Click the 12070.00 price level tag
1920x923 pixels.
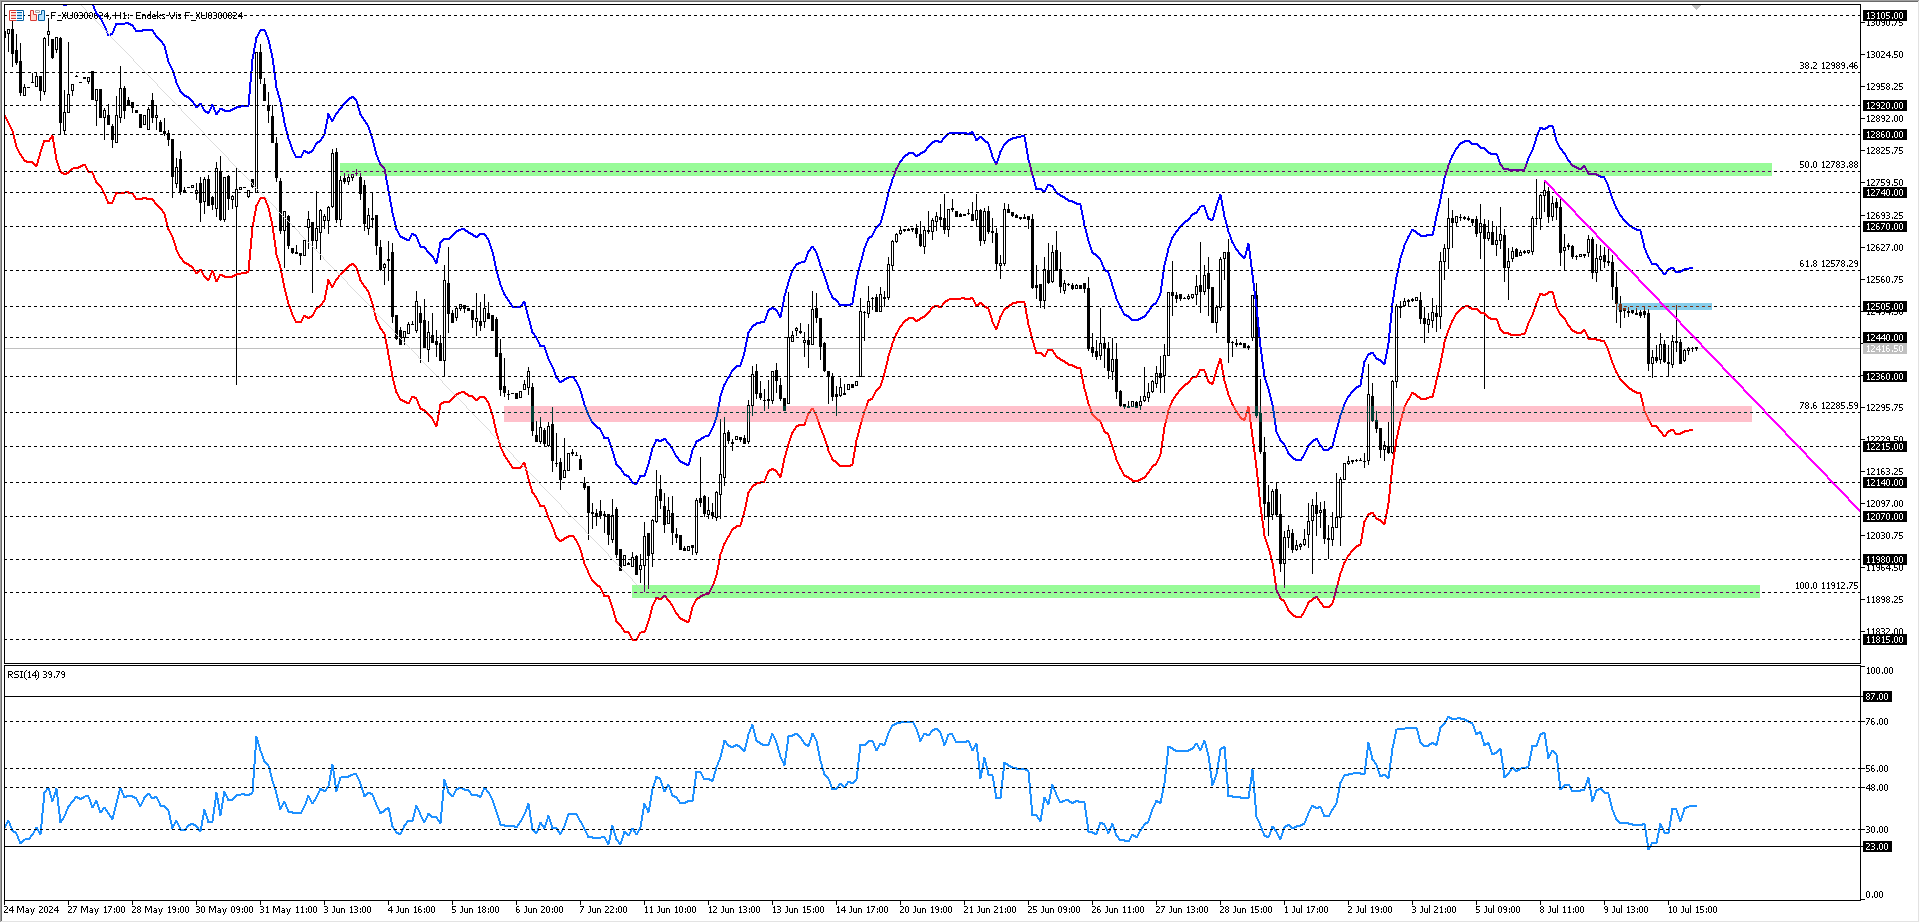(1885, 517)
